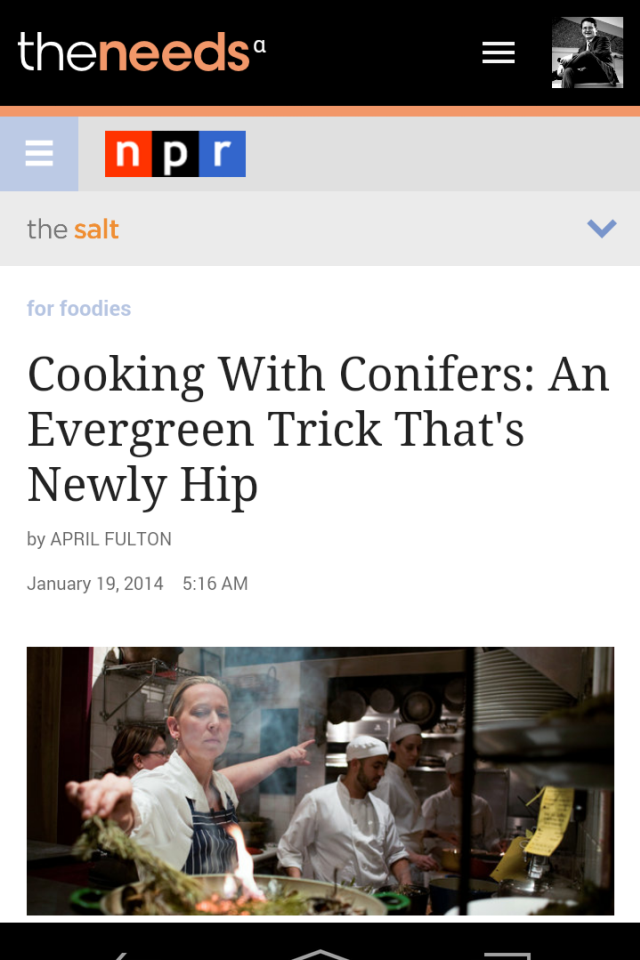Expand the salt blog dropdown chevron
Screen dimensions: 640x960
(x=601, y=228)
